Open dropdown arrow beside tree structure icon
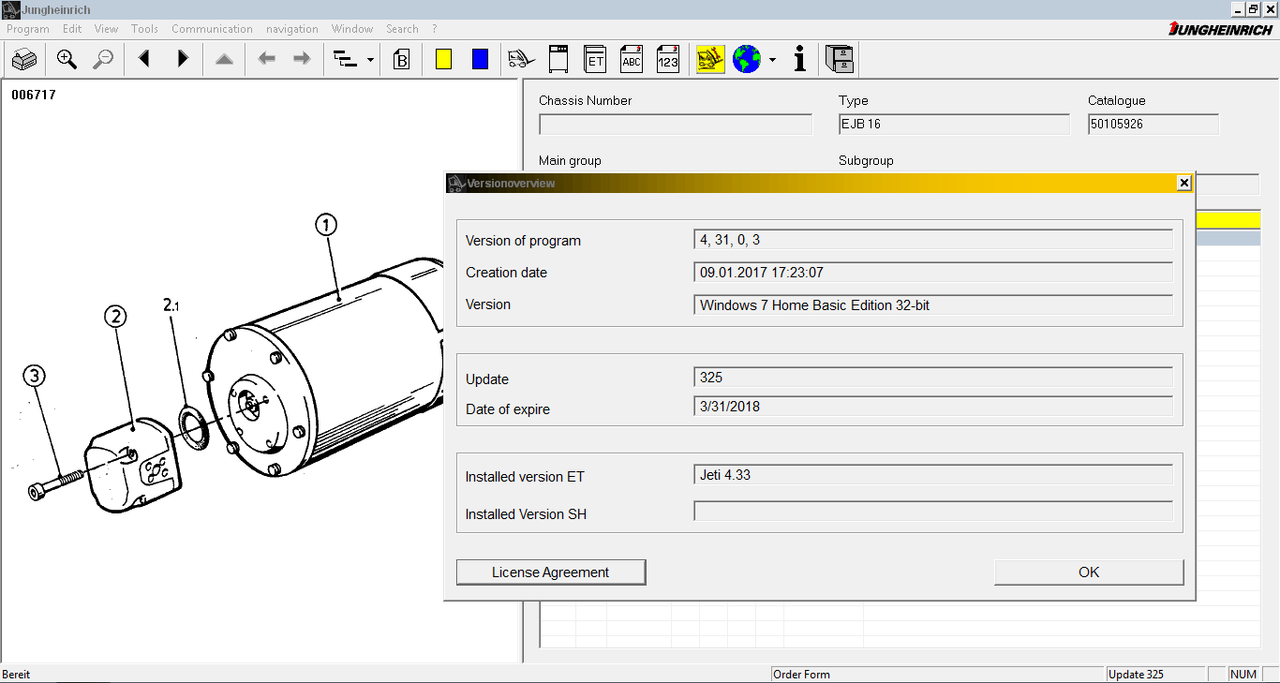1280x683 pixels. click(371, 60)
